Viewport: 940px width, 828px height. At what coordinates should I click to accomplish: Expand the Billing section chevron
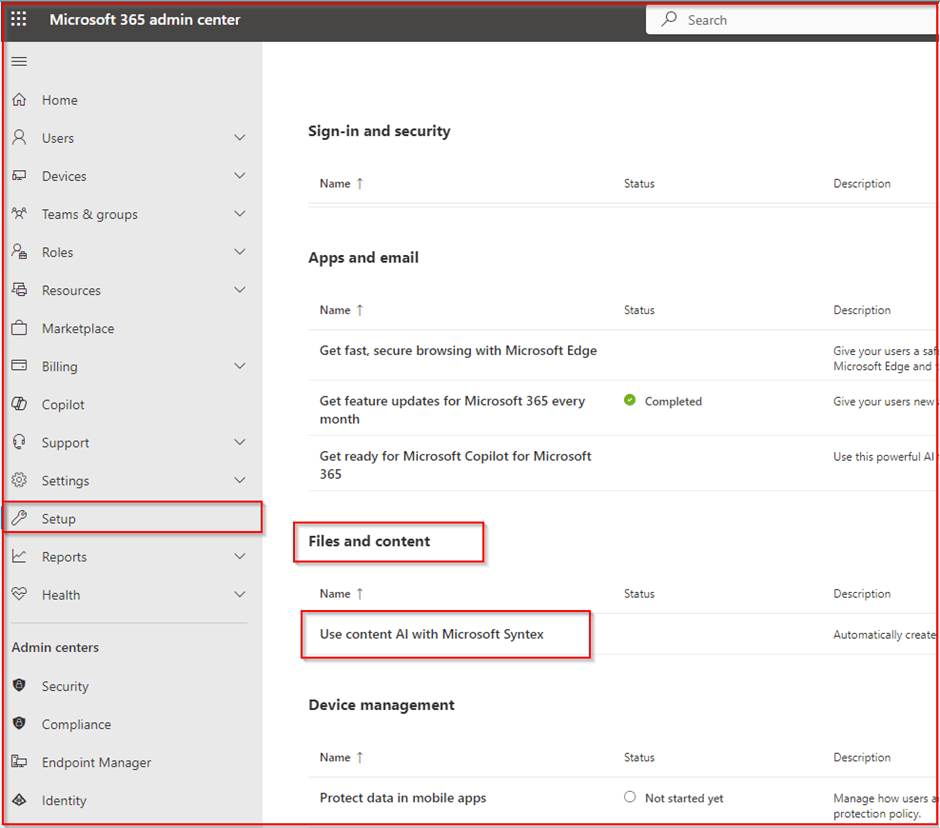pyautogui.click(x=239, y=367)
